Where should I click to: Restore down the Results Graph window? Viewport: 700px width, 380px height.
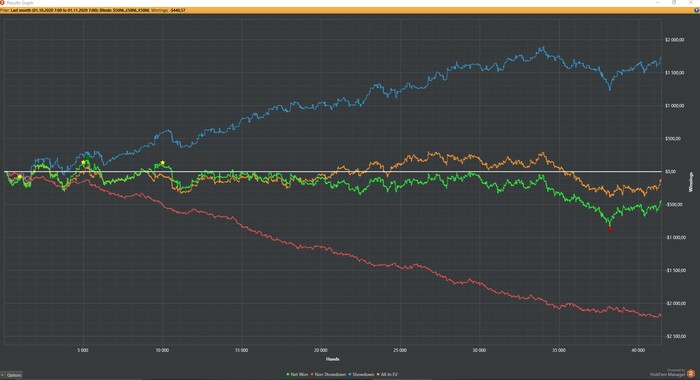click(674, 3)
